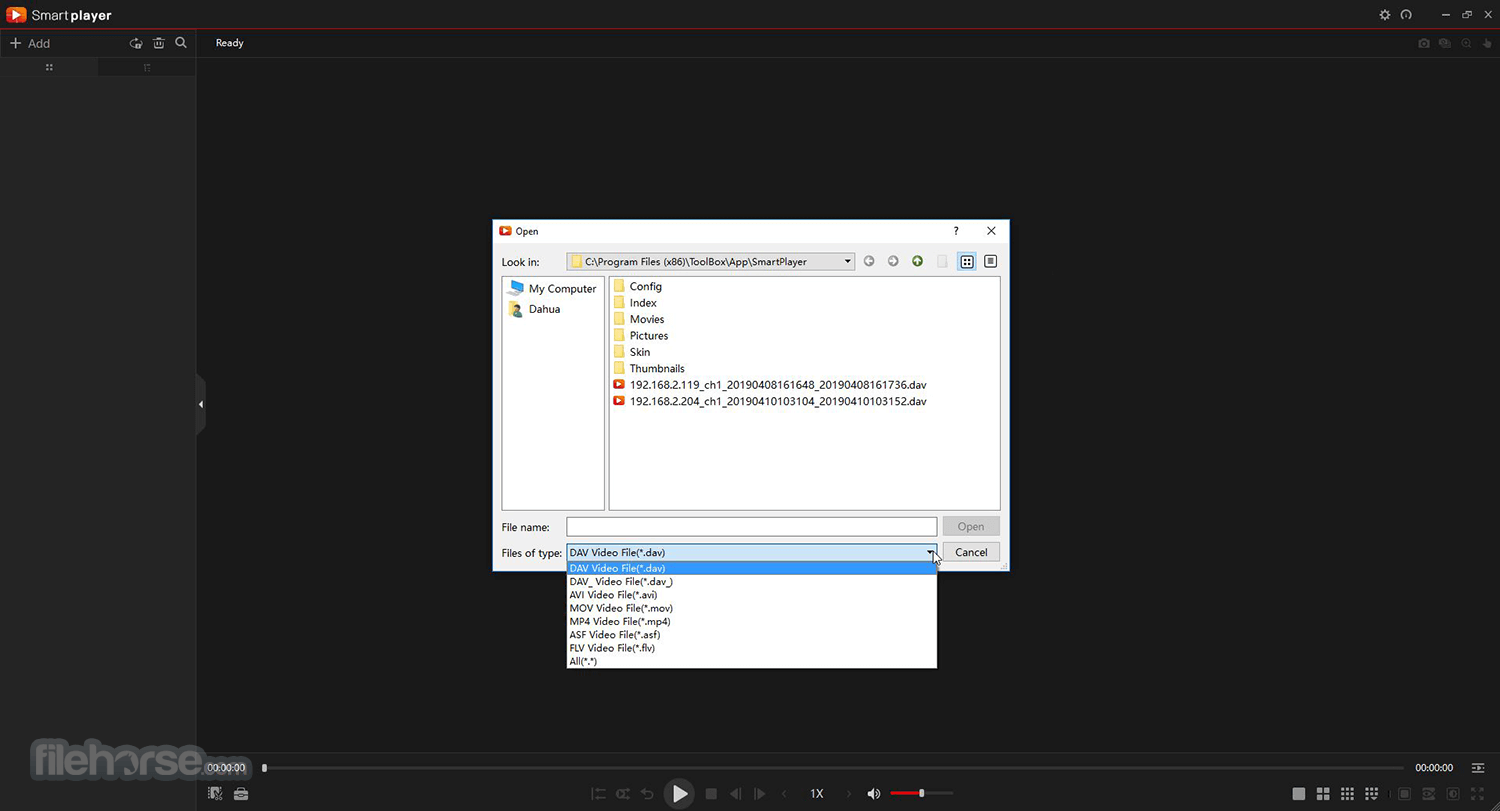The width and height of the screenshot is (1500, 811).
Task: Close the Open dialog
Action: tap(991, 231)
